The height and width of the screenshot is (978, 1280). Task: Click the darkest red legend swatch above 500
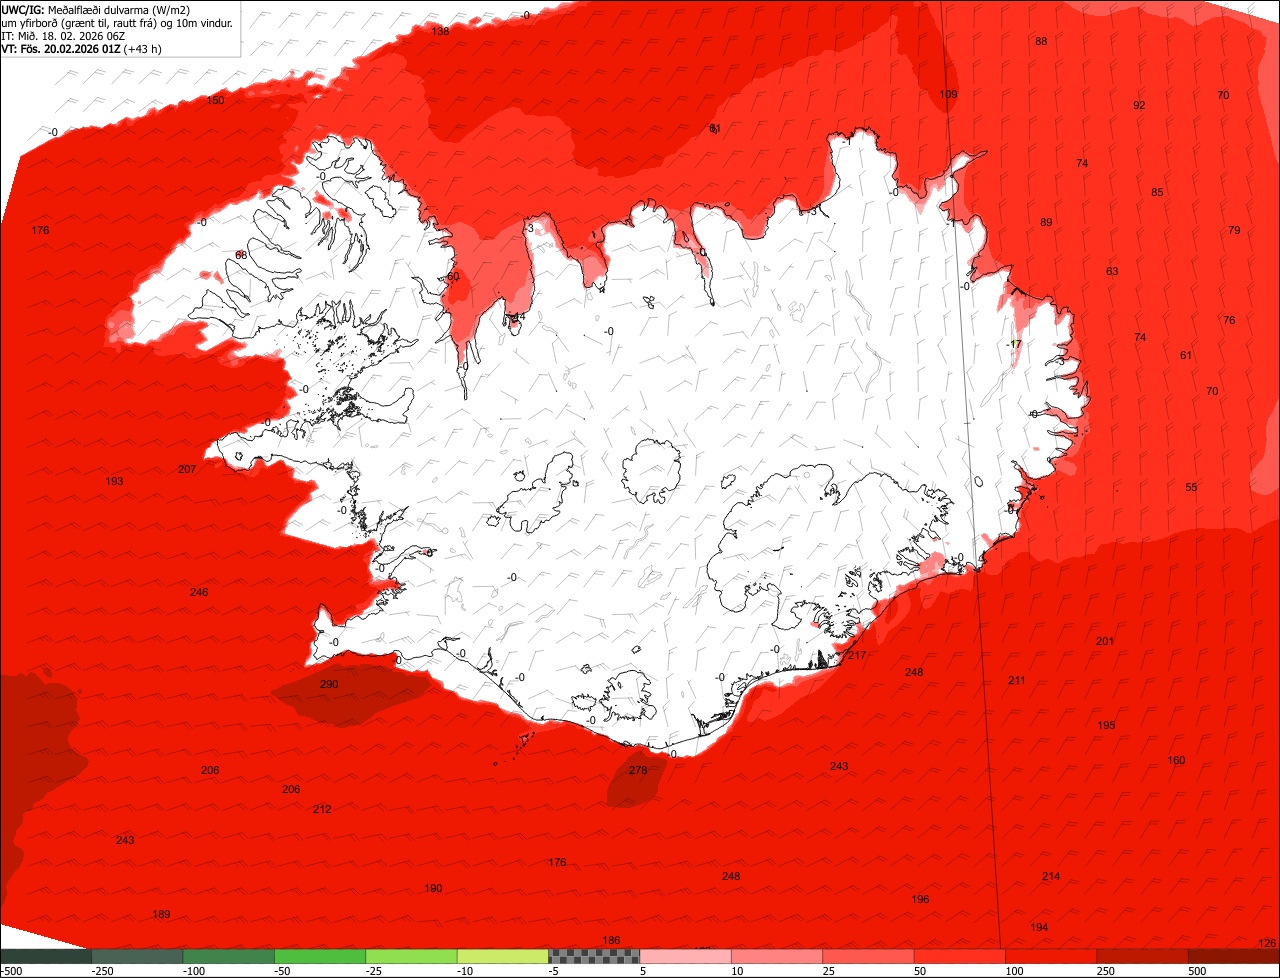click(1234, 957)
